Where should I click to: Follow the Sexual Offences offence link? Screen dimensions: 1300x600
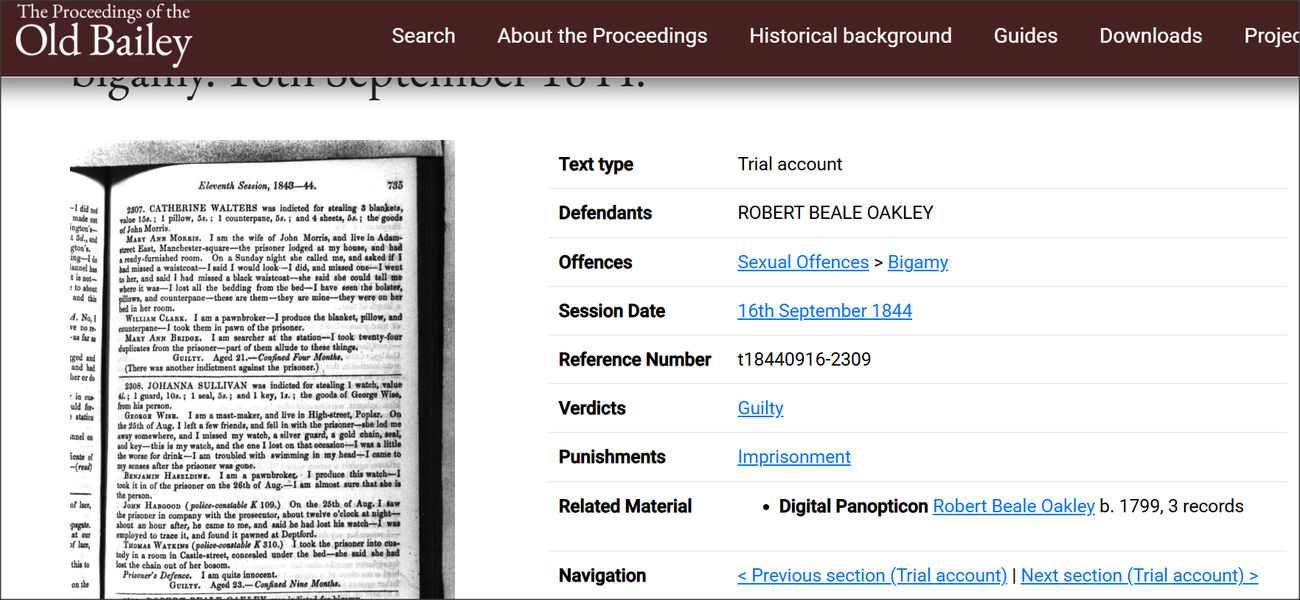tap(803, 262)
